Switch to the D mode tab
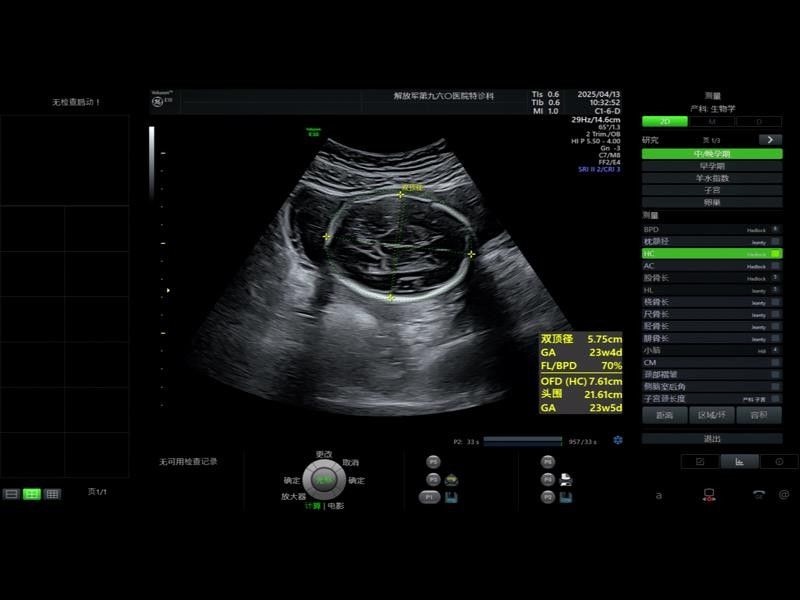This screenshot has height=600, width=800. (x=759, y=121)
